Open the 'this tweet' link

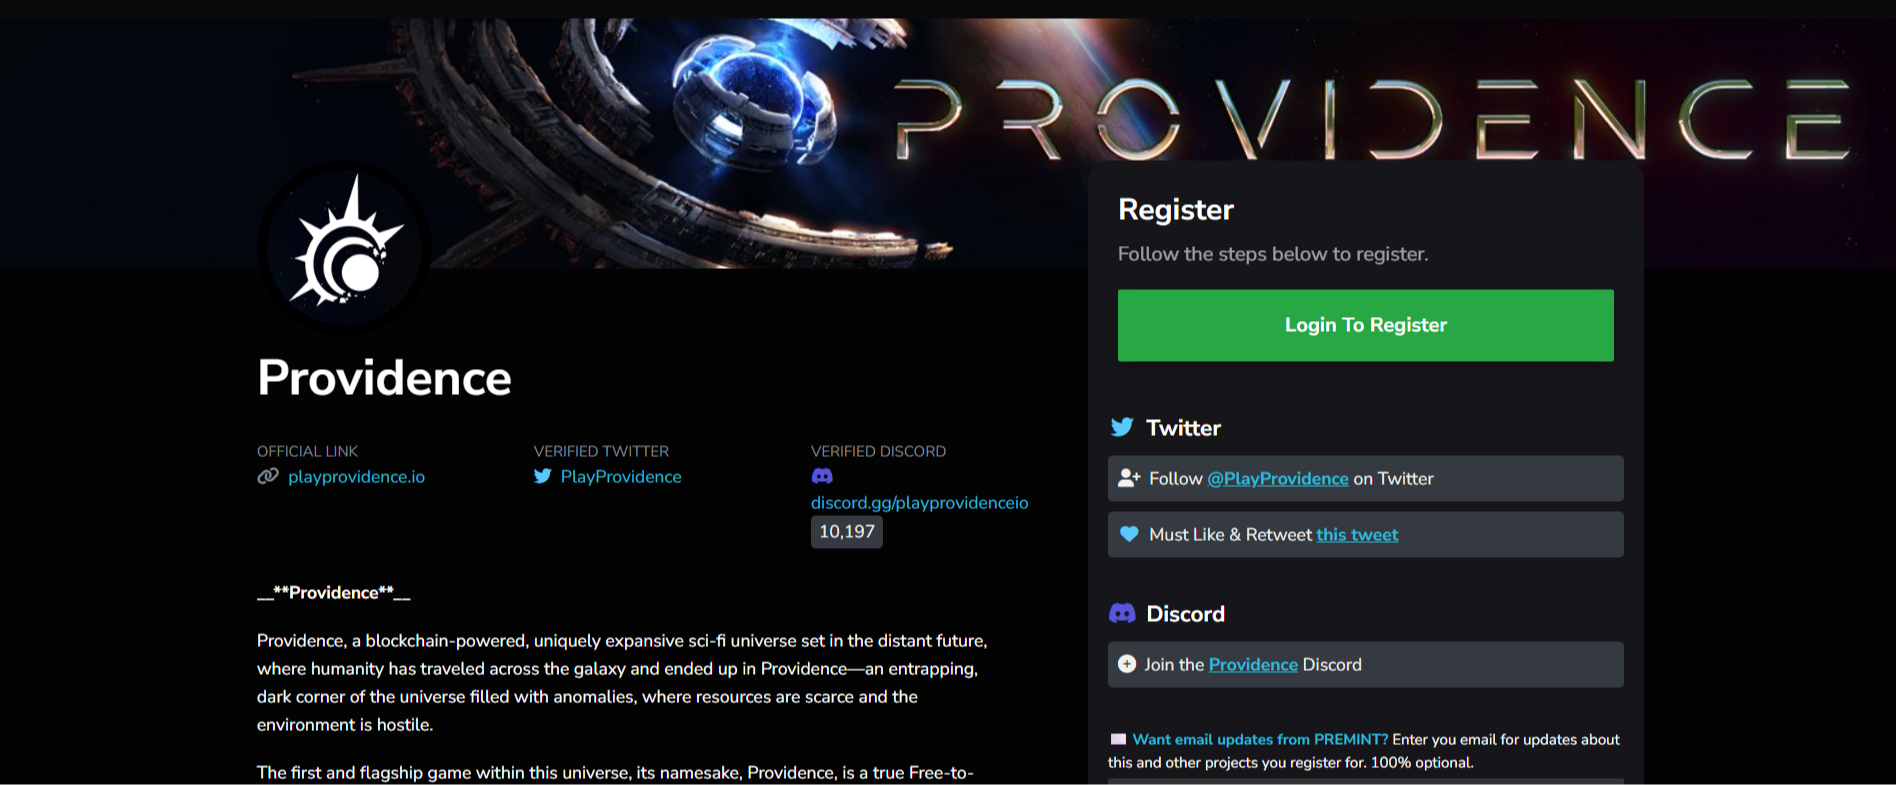click(x=1357, y=535)
